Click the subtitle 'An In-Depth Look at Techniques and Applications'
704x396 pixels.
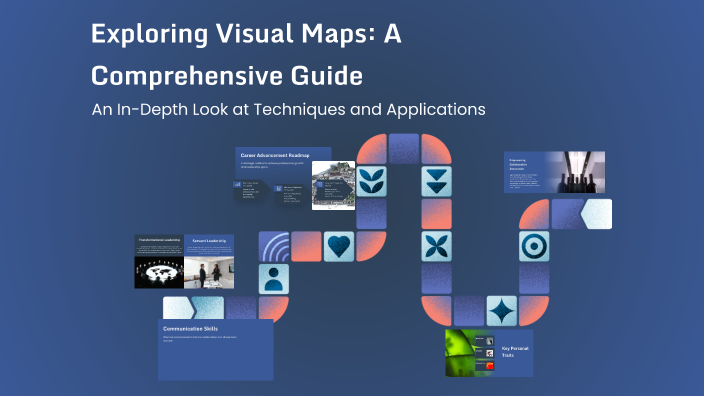tap(289, 110)
